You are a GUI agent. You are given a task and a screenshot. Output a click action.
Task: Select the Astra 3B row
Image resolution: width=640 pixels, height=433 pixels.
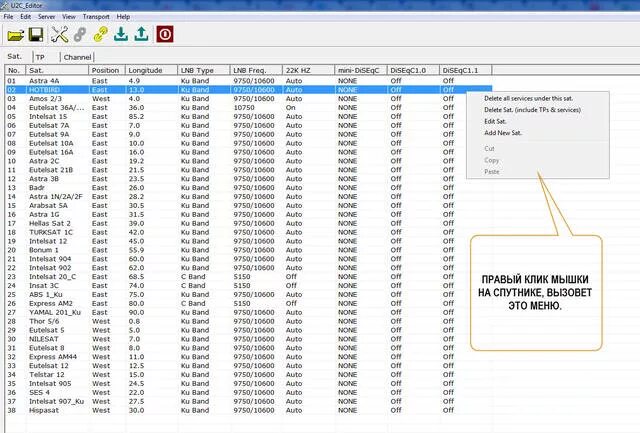pos(248,179)
